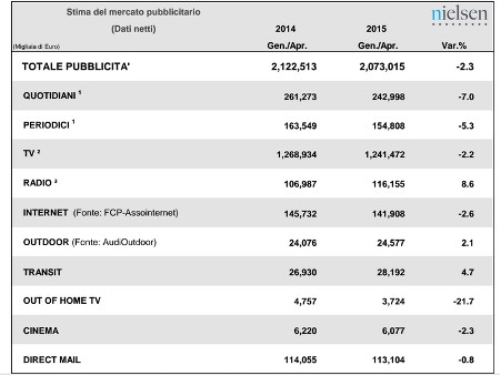
Task: Select the OUT OF HOME TV label
Action: click(62, 301)
